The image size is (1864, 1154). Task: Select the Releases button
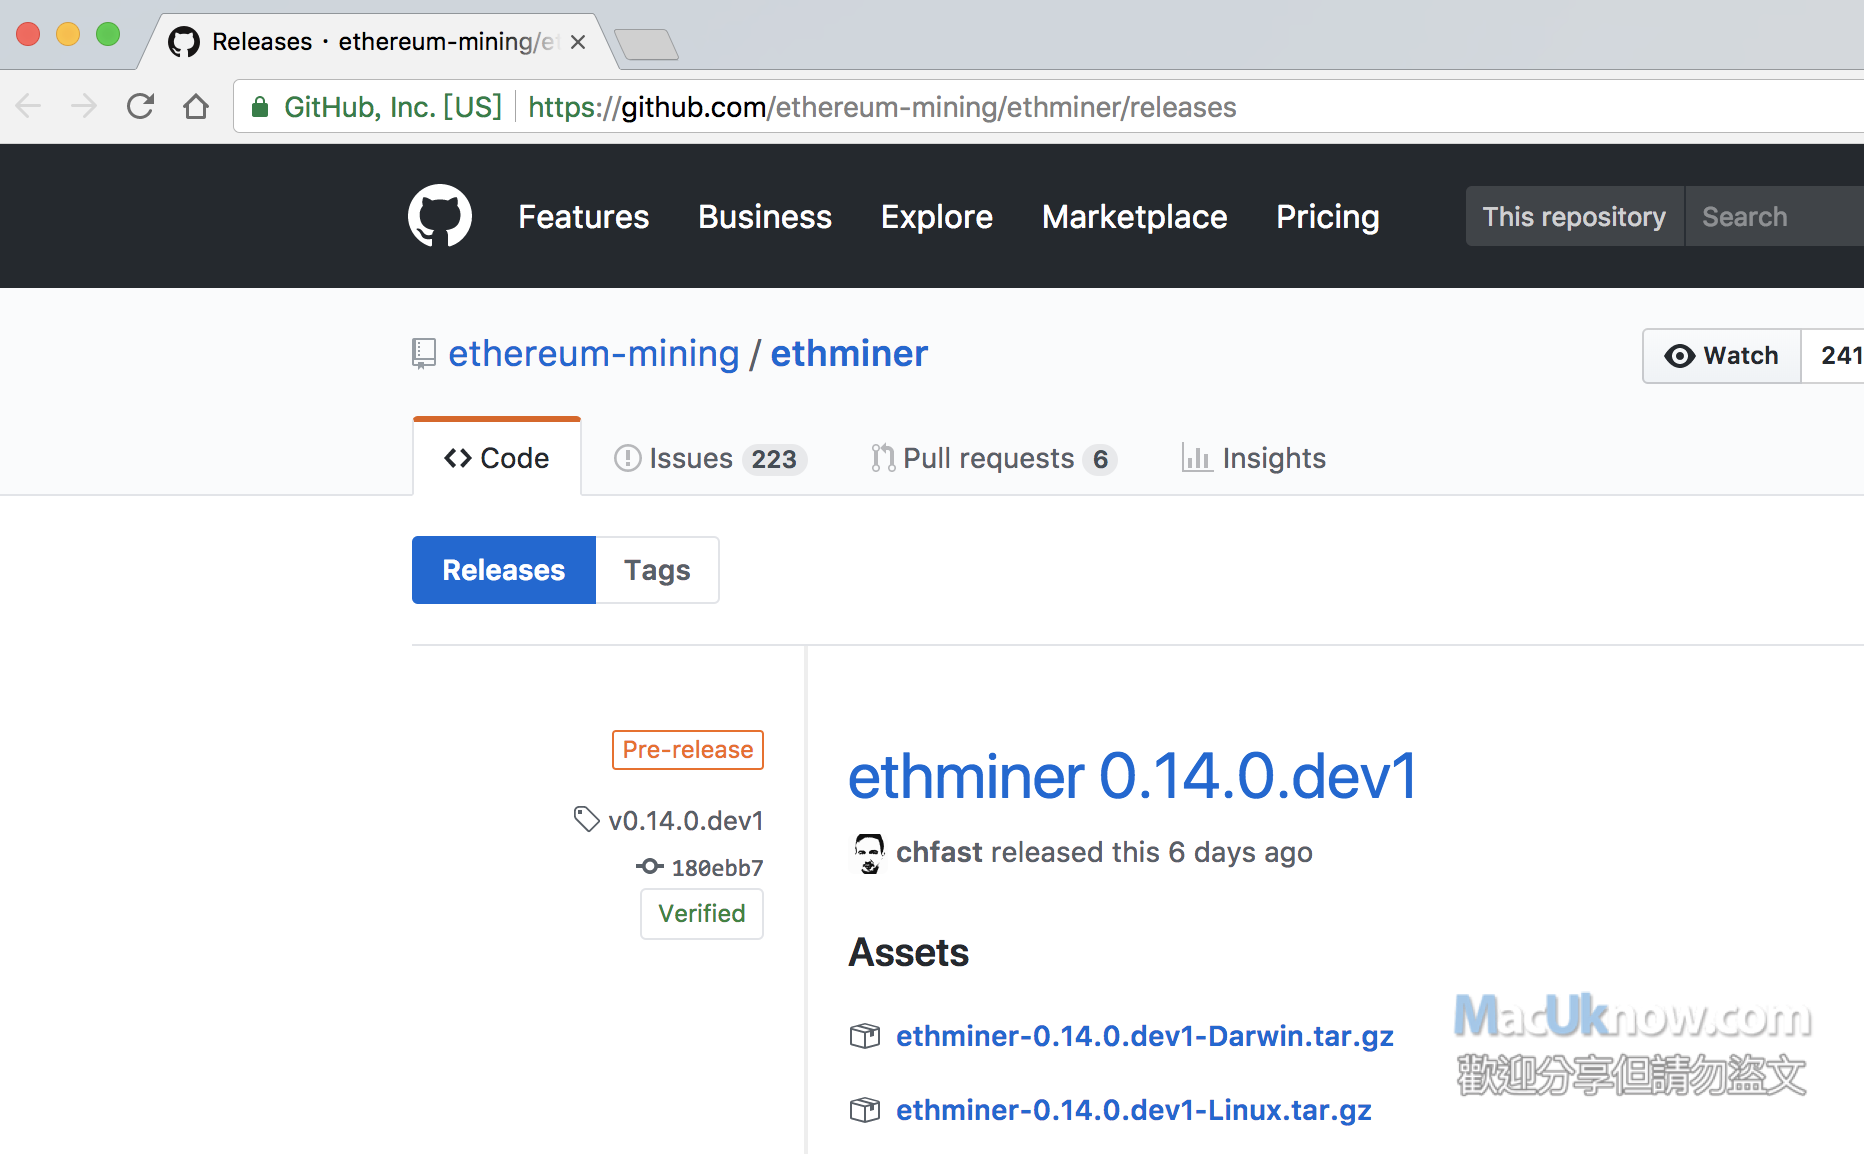click(x=504, y=570)
